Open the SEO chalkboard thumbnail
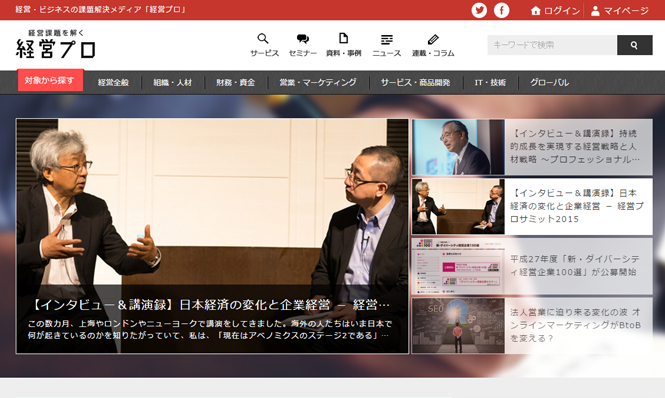 coord(458,325)
